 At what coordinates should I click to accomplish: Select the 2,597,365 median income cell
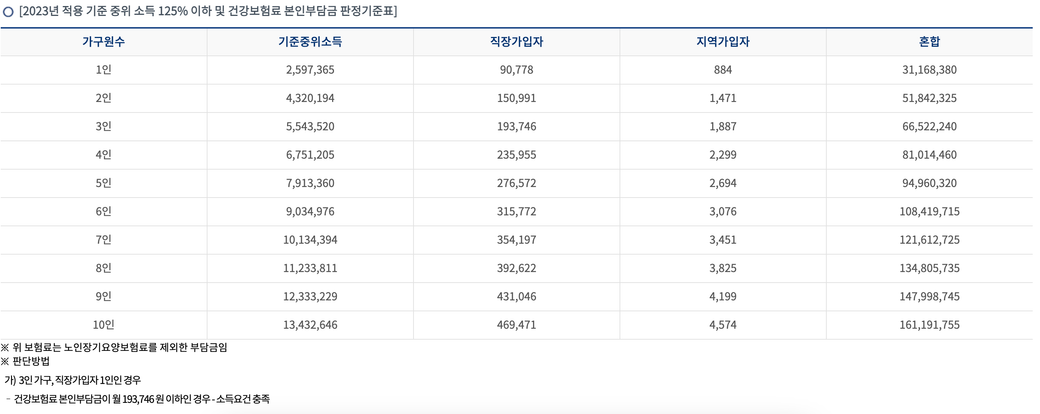(x=310, y=70)
